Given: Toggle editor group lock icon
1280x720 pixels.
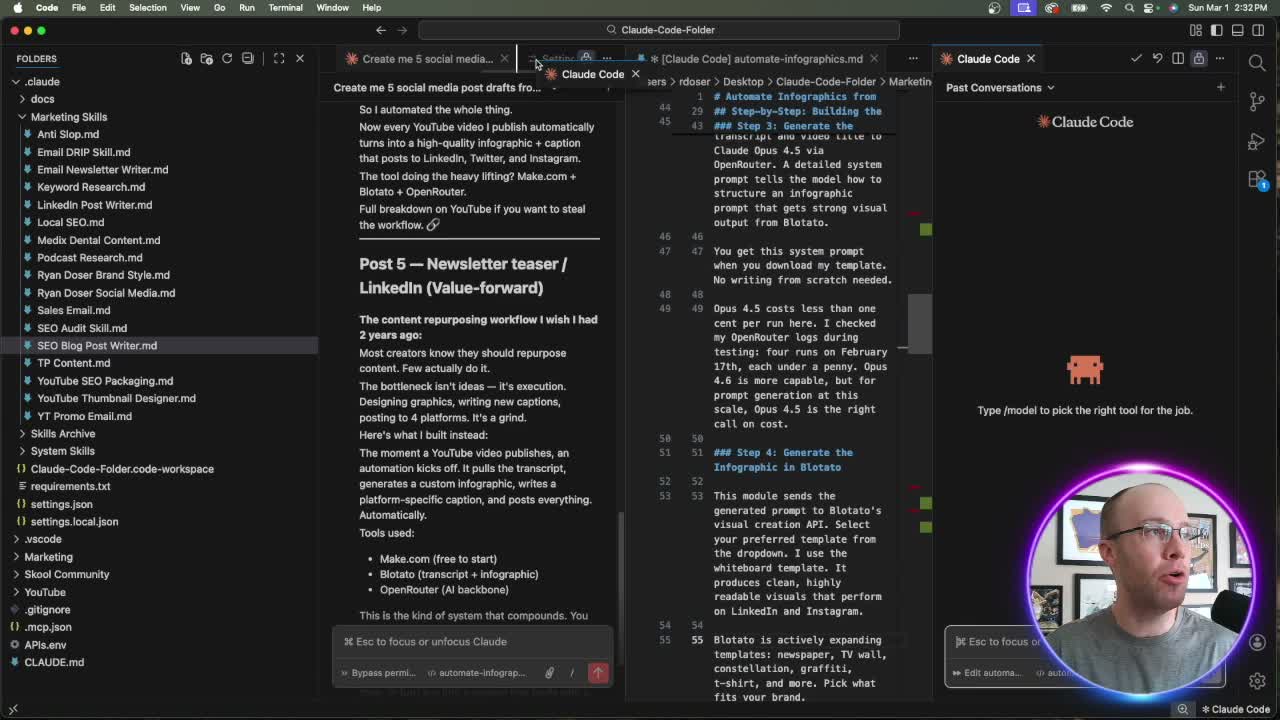Looking at the screenshot, I should [x=1199, y=58].
